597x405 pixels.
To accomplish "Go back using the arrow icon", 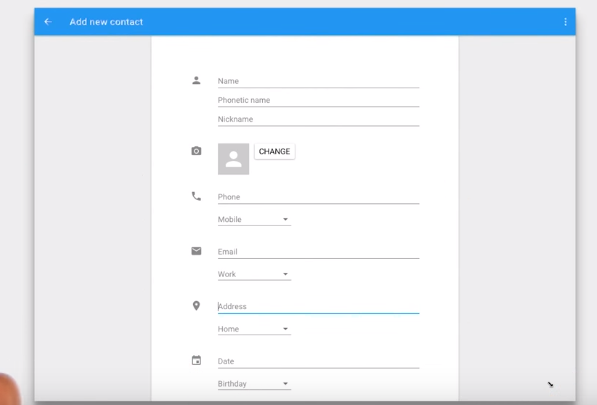I will click(x=48, y=22).
